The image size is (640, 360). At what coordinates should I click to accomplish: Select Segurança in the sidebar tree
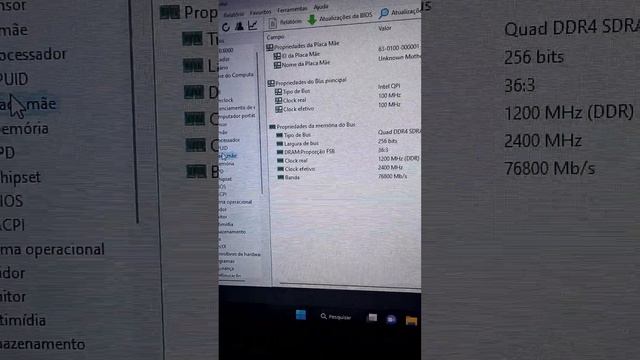227,269
